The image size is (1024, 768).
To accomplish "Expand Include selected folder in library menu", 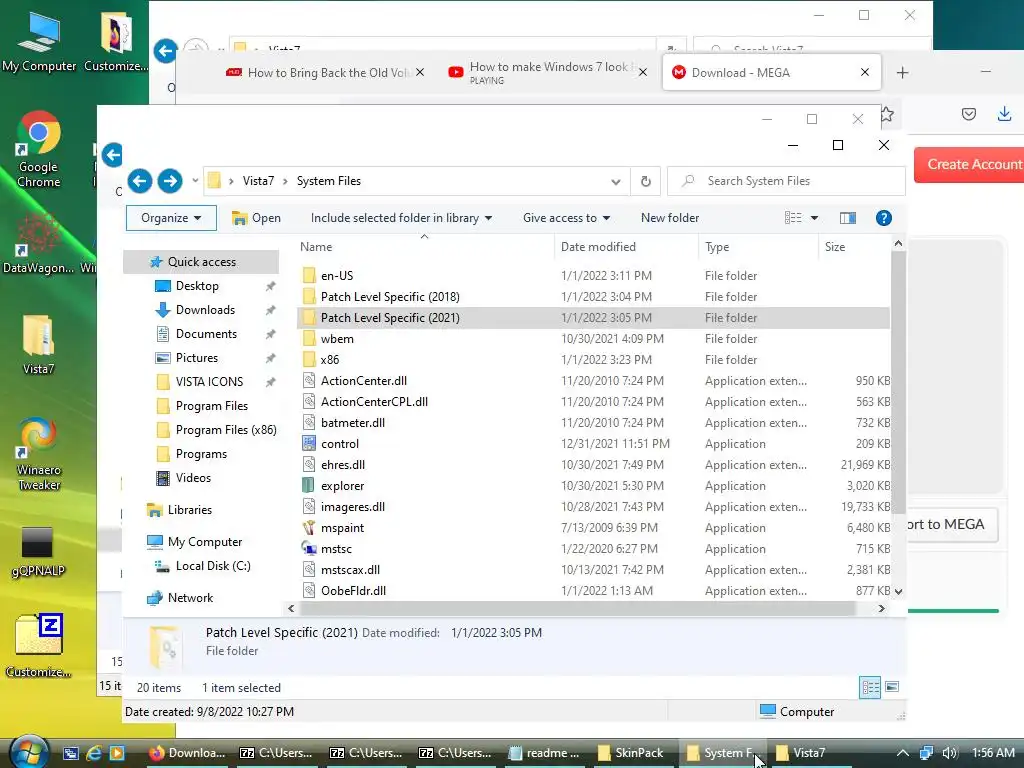I will click(x=401, y=218).
